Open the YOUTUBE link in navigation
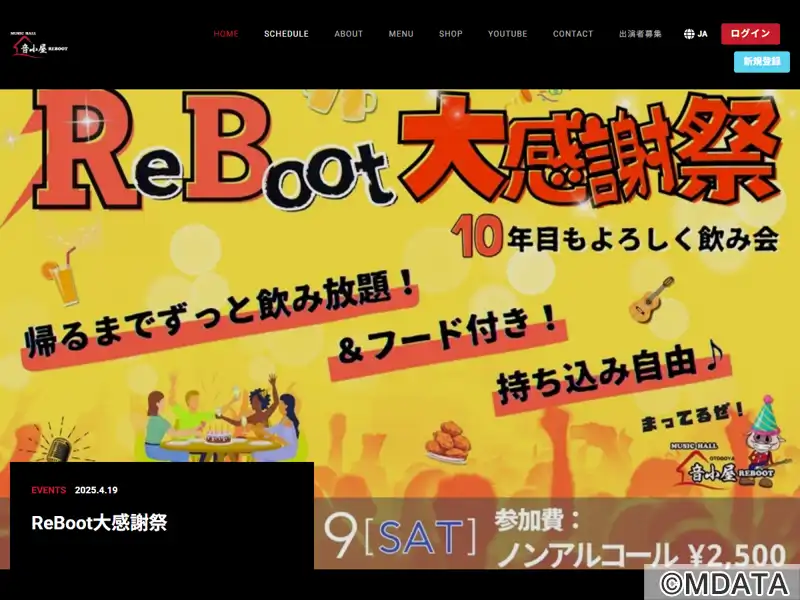800x600 pixels. (508, 34)
